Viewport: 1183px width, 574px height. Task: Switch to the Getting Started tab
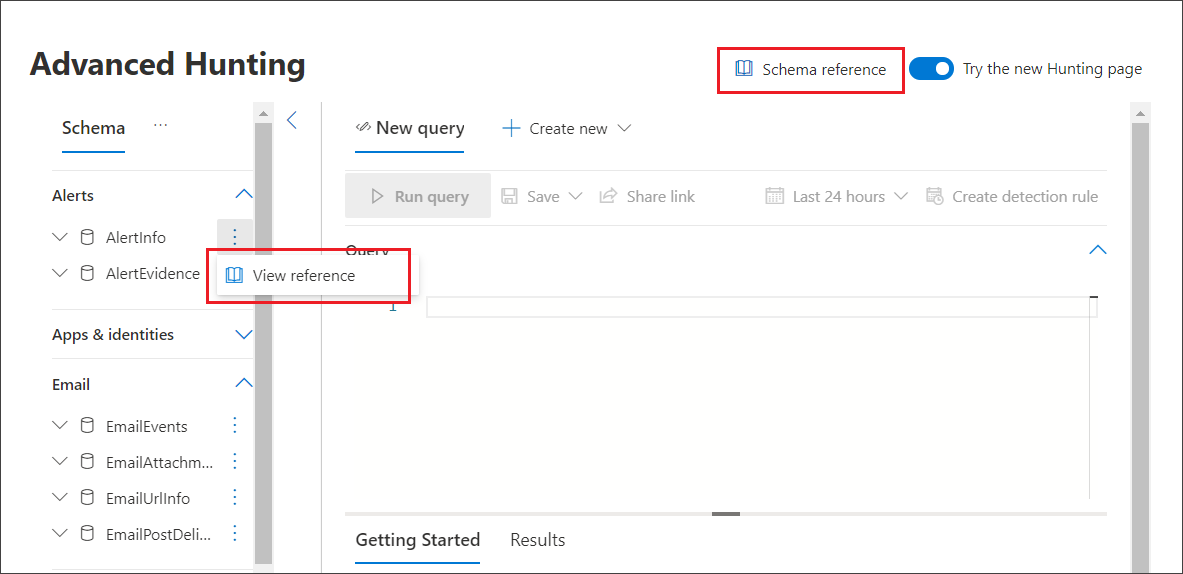tap(417, 540)
